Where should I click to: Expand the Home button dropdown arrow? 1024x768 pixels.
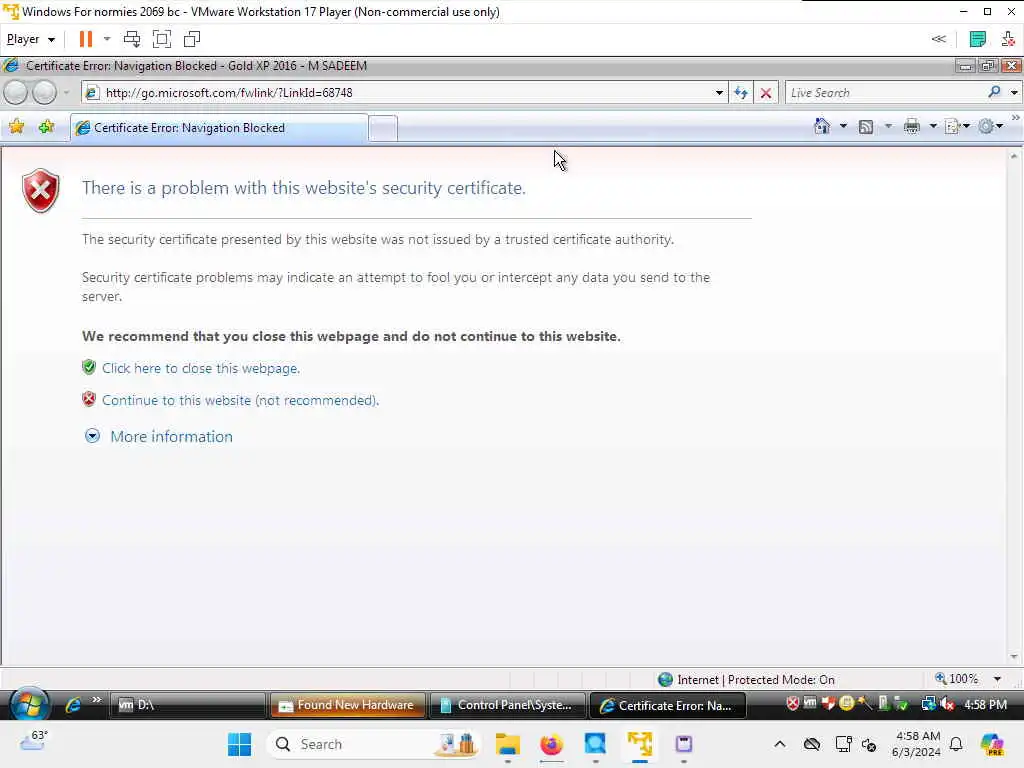coord(843,127)
